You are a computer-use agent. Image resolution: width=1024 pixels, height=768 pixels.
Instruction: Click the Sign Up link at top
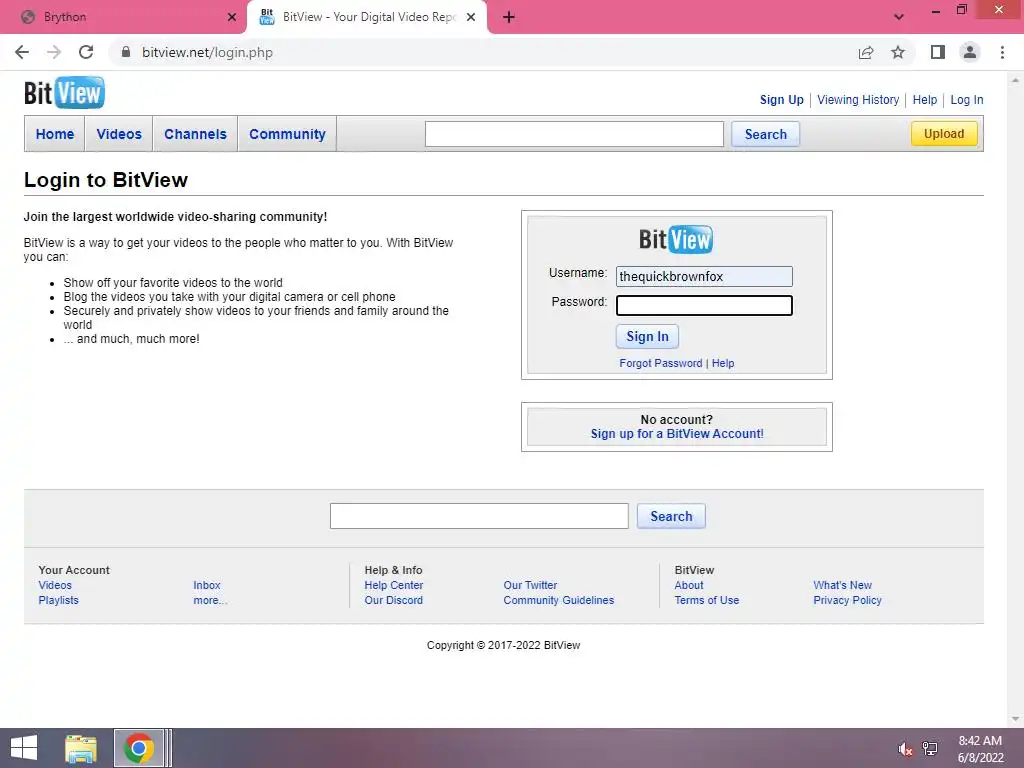(782, 100)
